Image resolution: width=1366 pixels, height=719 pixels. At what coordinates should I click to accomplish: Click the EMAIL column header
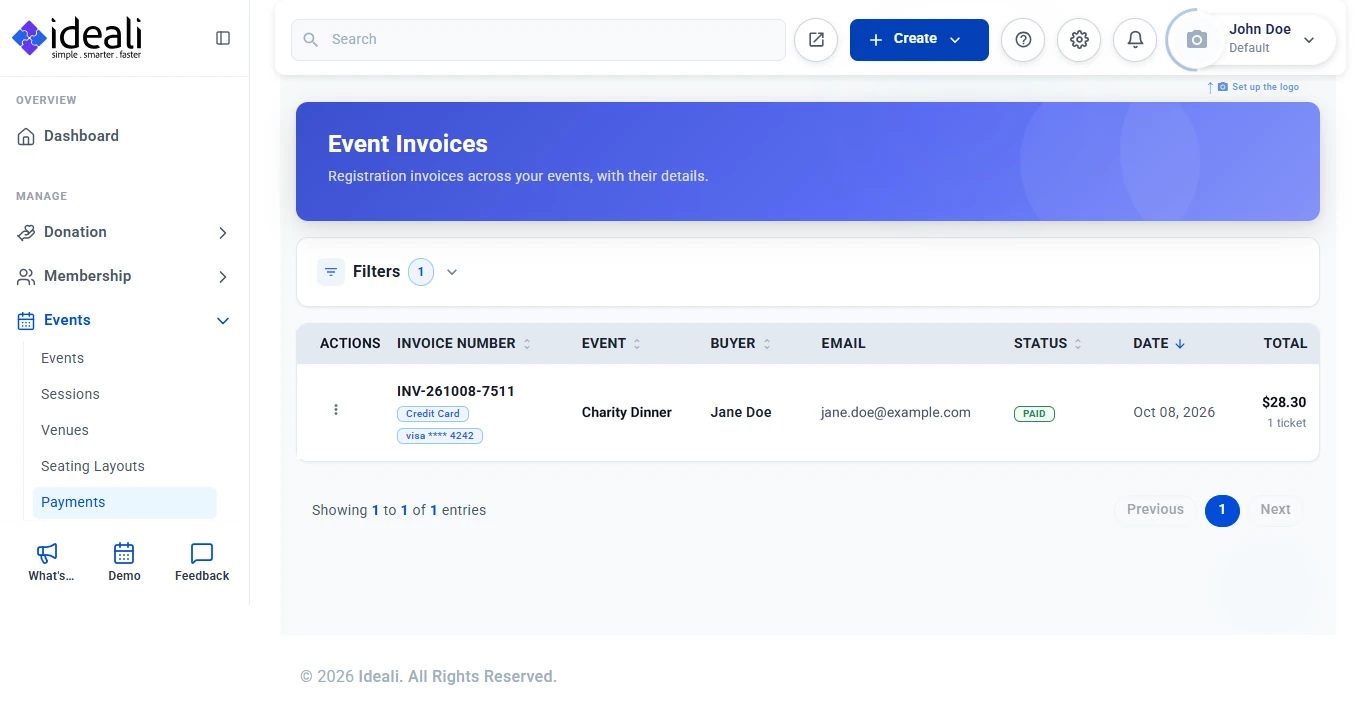tap(844, 343)
